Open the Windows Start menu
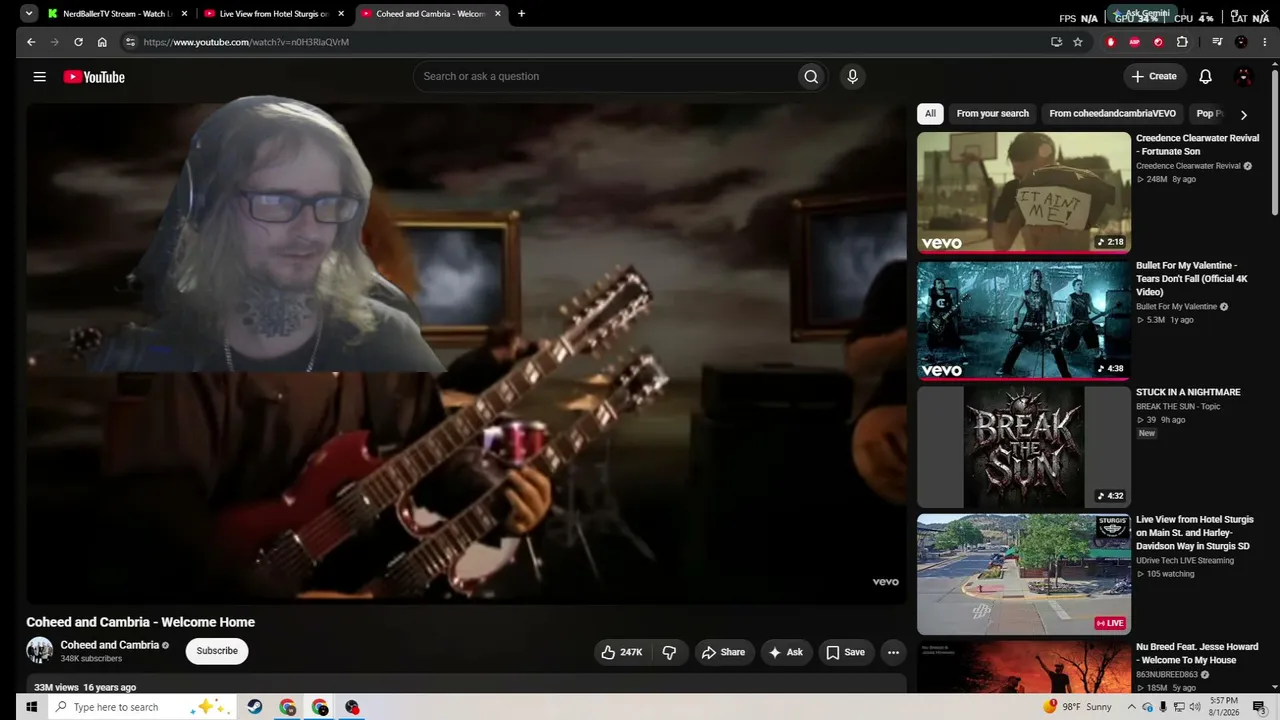The image size is (1280, 720). [31, 707]
